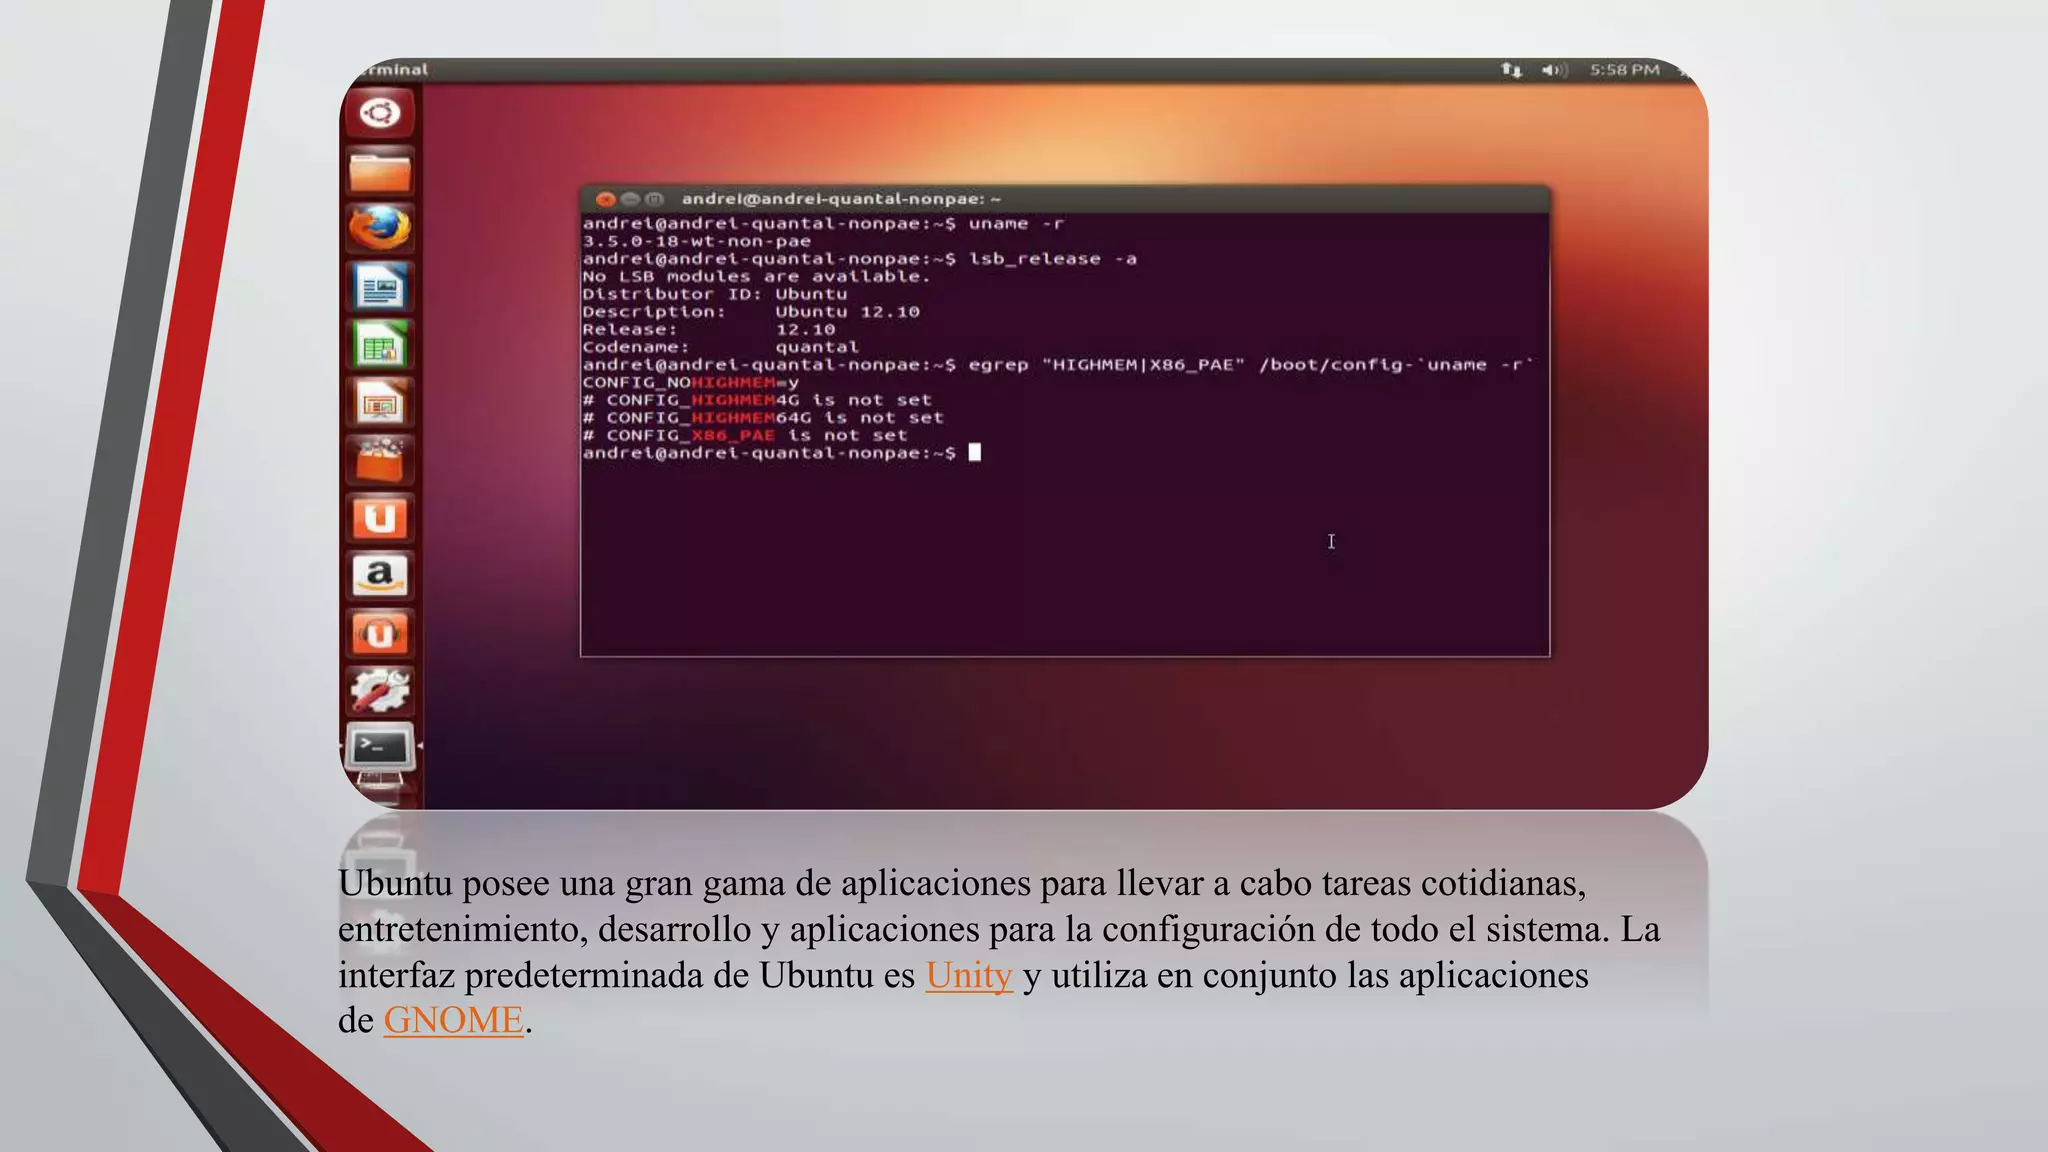The width and height of the screenshot is (2048, 1152).
Task: Open LibreOffice Calc spreadsheet icon
Action: 380,345
